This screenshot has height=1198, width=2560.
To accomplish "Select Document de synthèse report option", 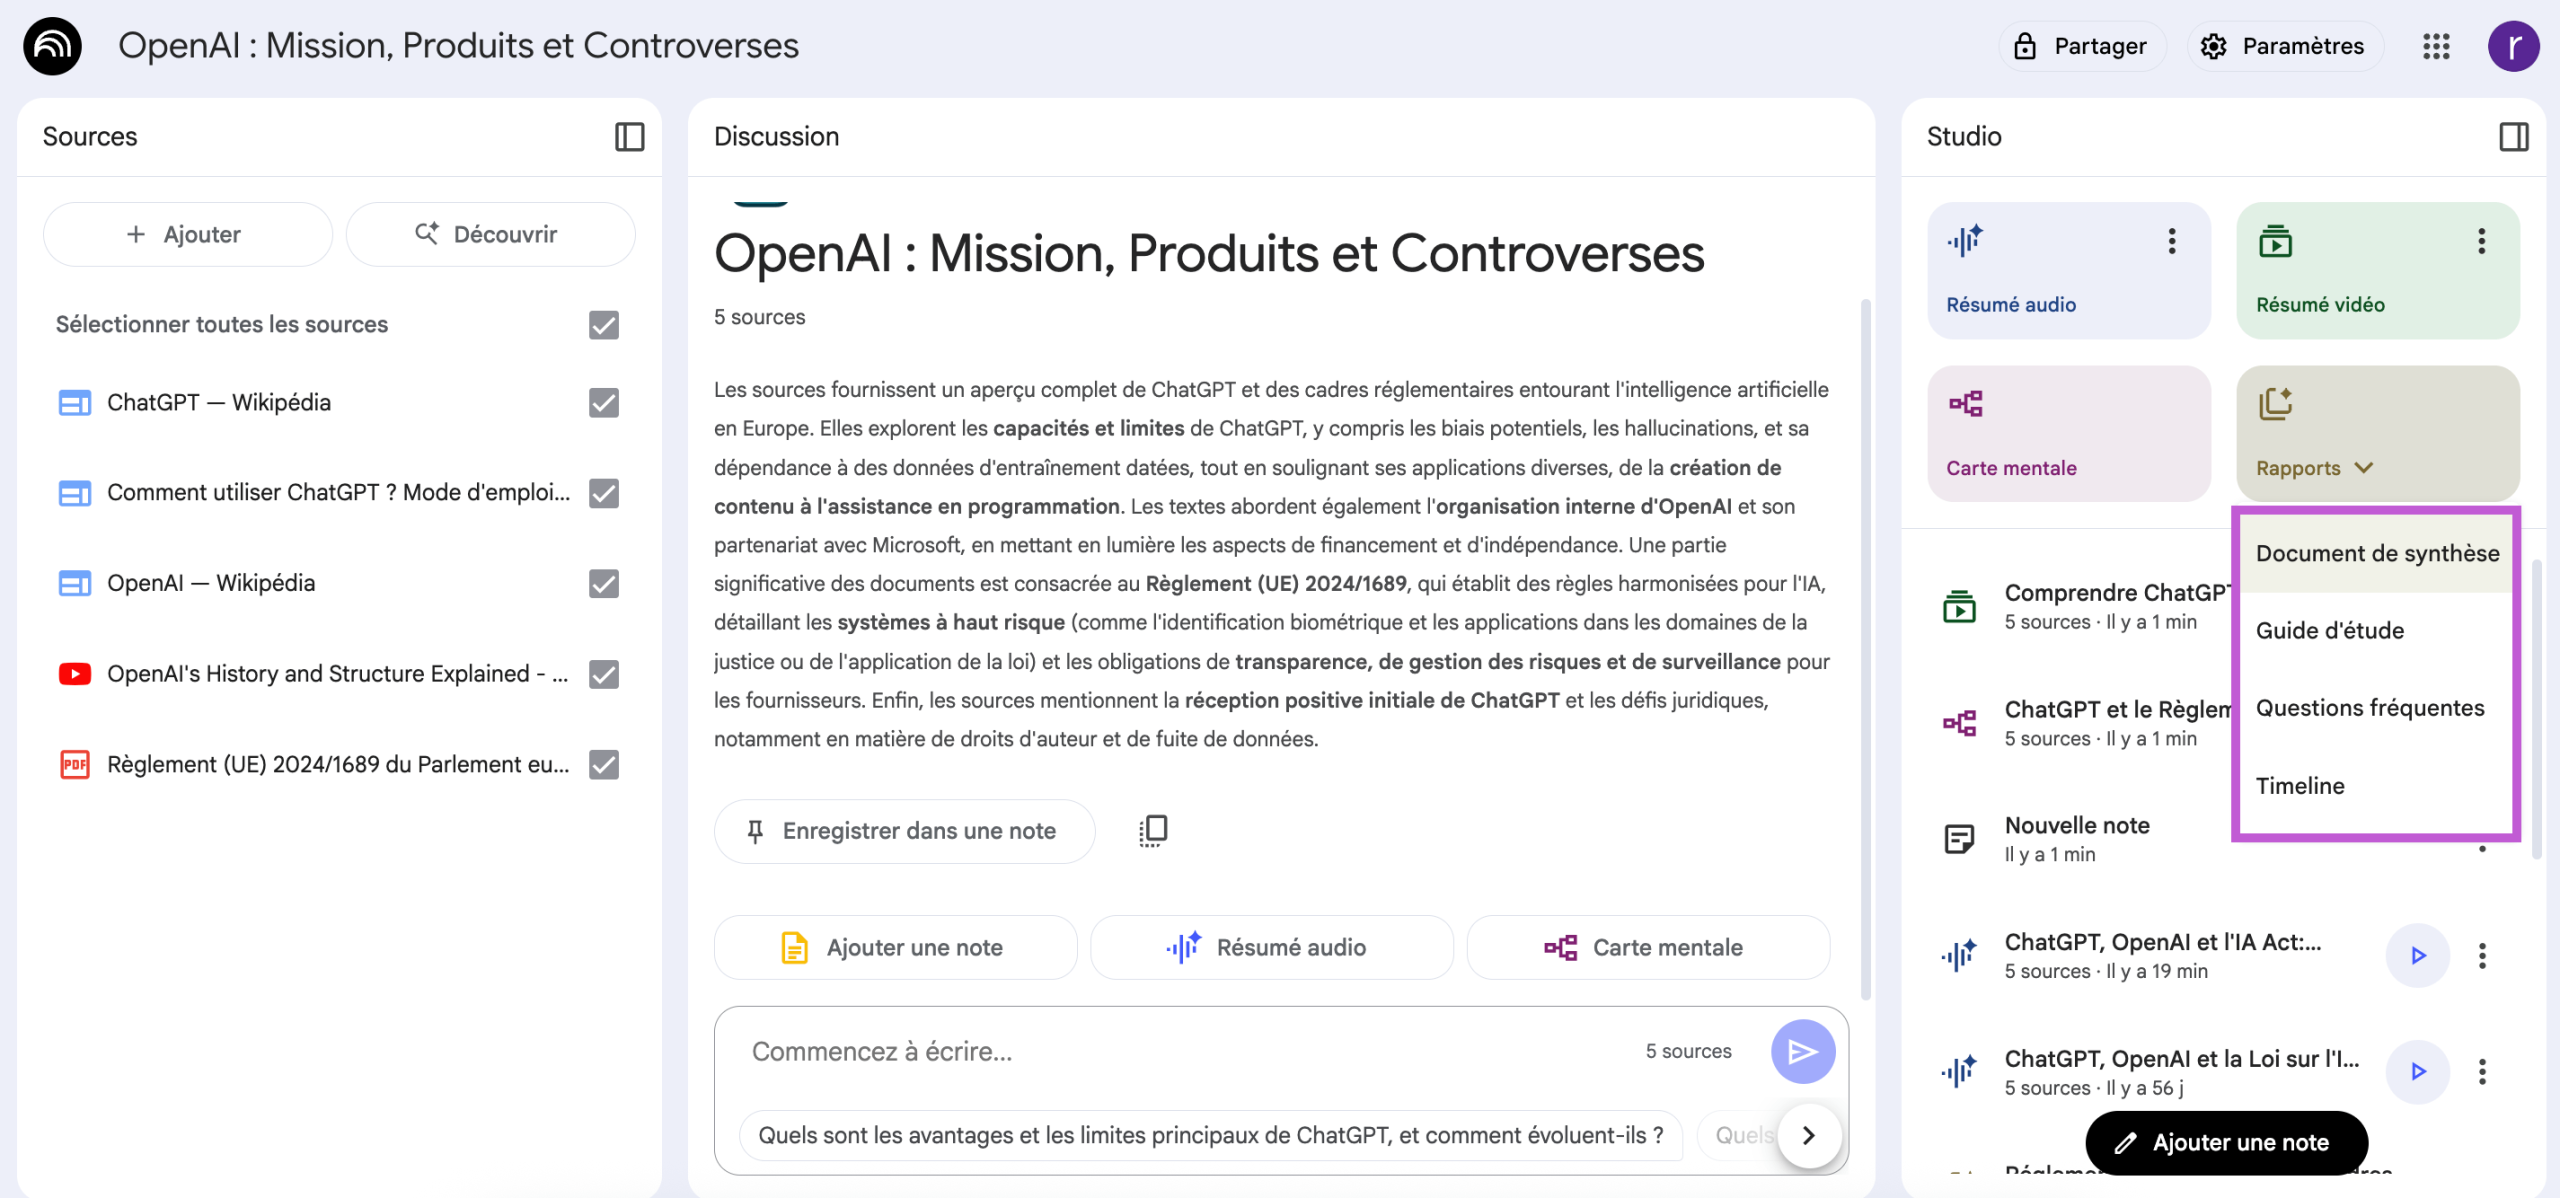I will click(2377, 554).
